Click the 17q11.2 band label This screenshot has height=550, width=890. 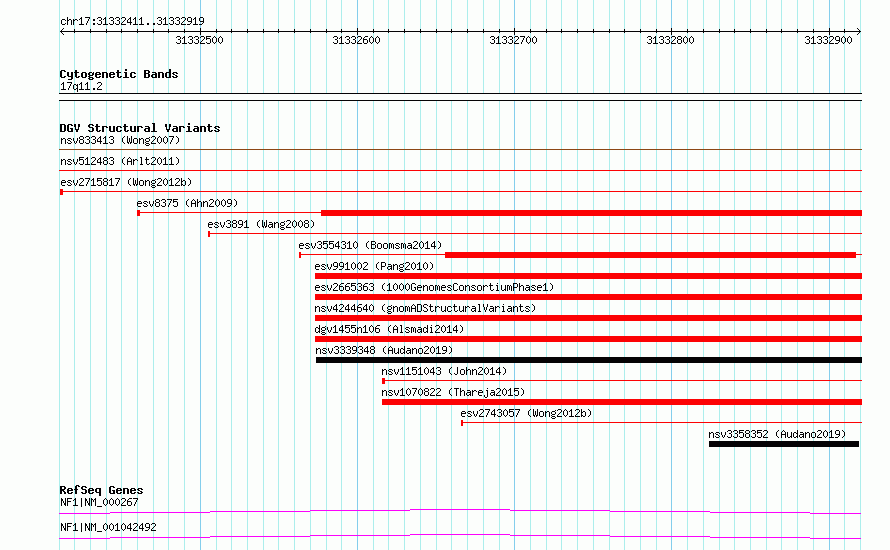pyautogui.click(x=81, y=86)
